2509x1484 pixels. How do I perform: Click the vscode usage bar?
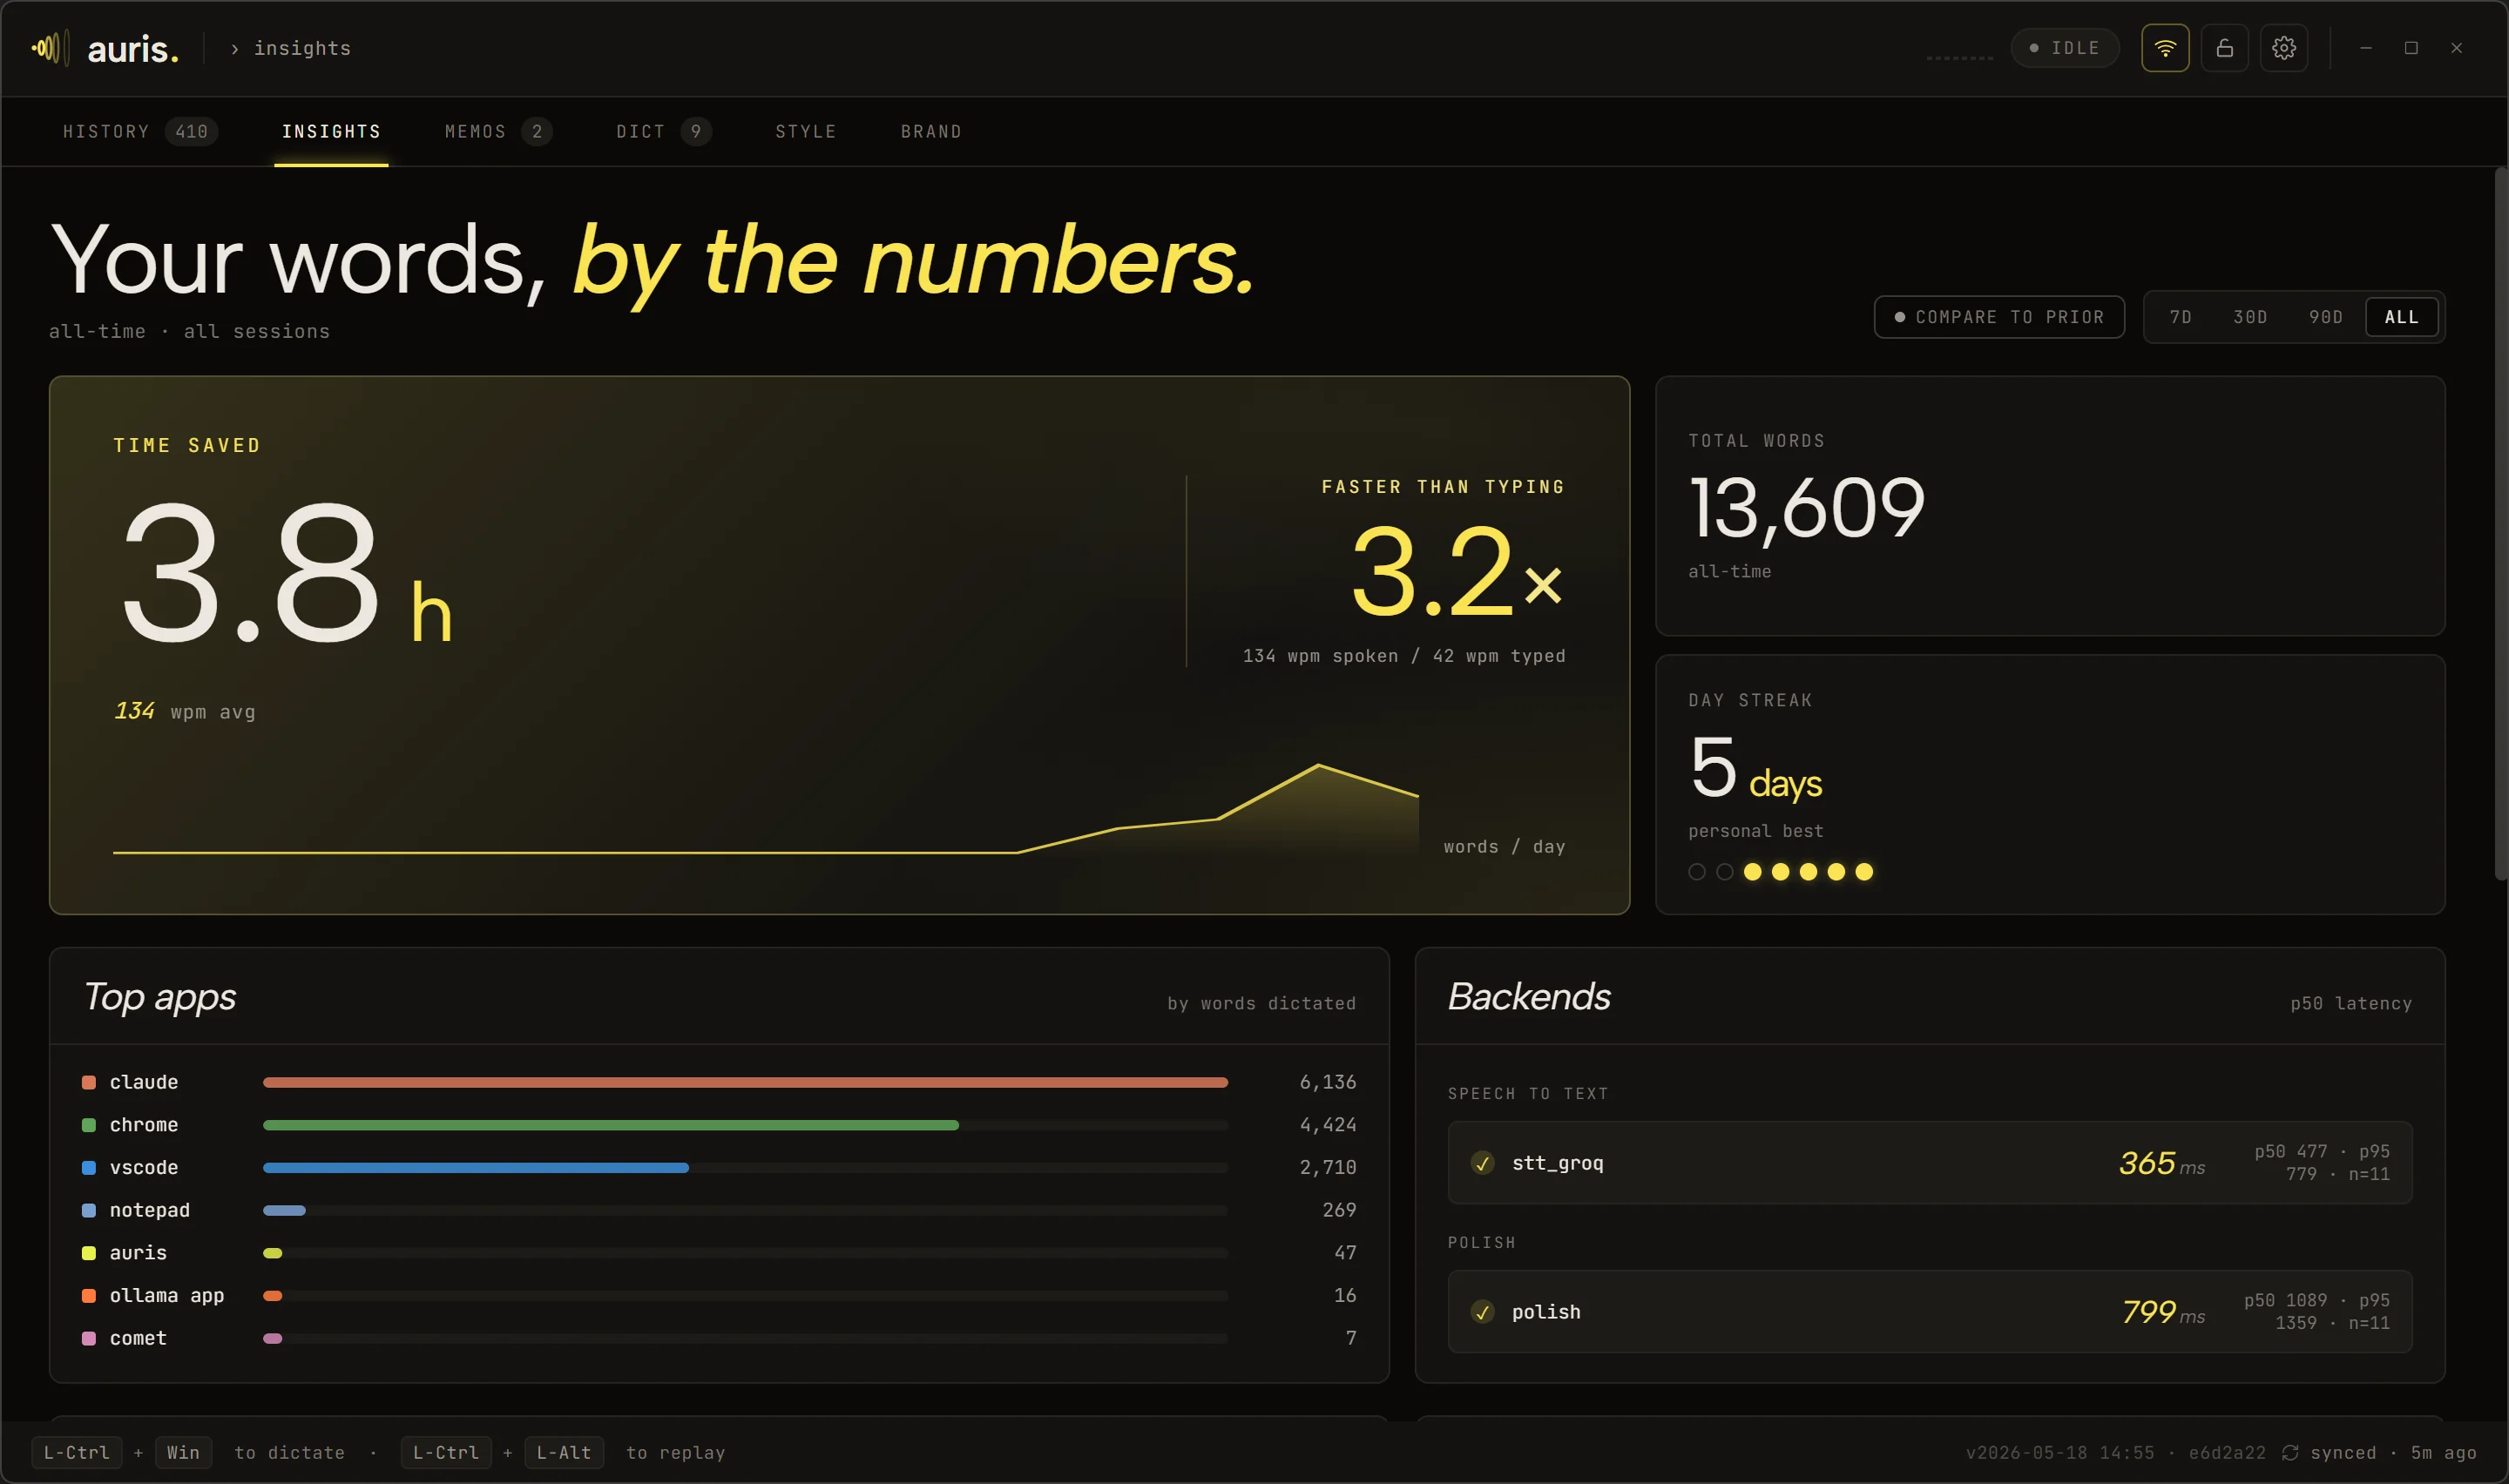click(x=476, y=1168)
